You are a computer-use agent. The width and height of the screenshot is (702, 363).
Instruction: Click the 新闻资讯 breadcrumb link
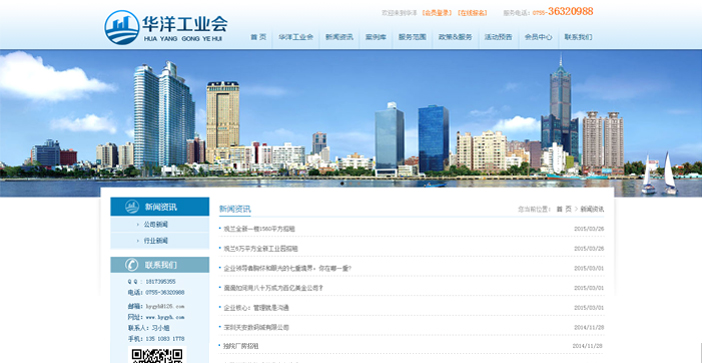pyautogui.click(x=592, y=209)
